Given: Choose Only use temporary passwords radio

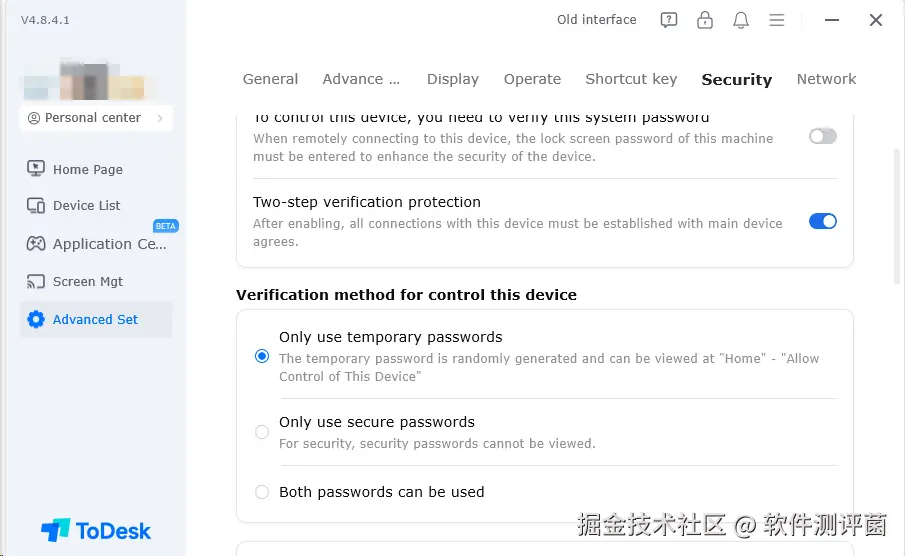Looking at the screenshot, I should (x=262, y=356).
